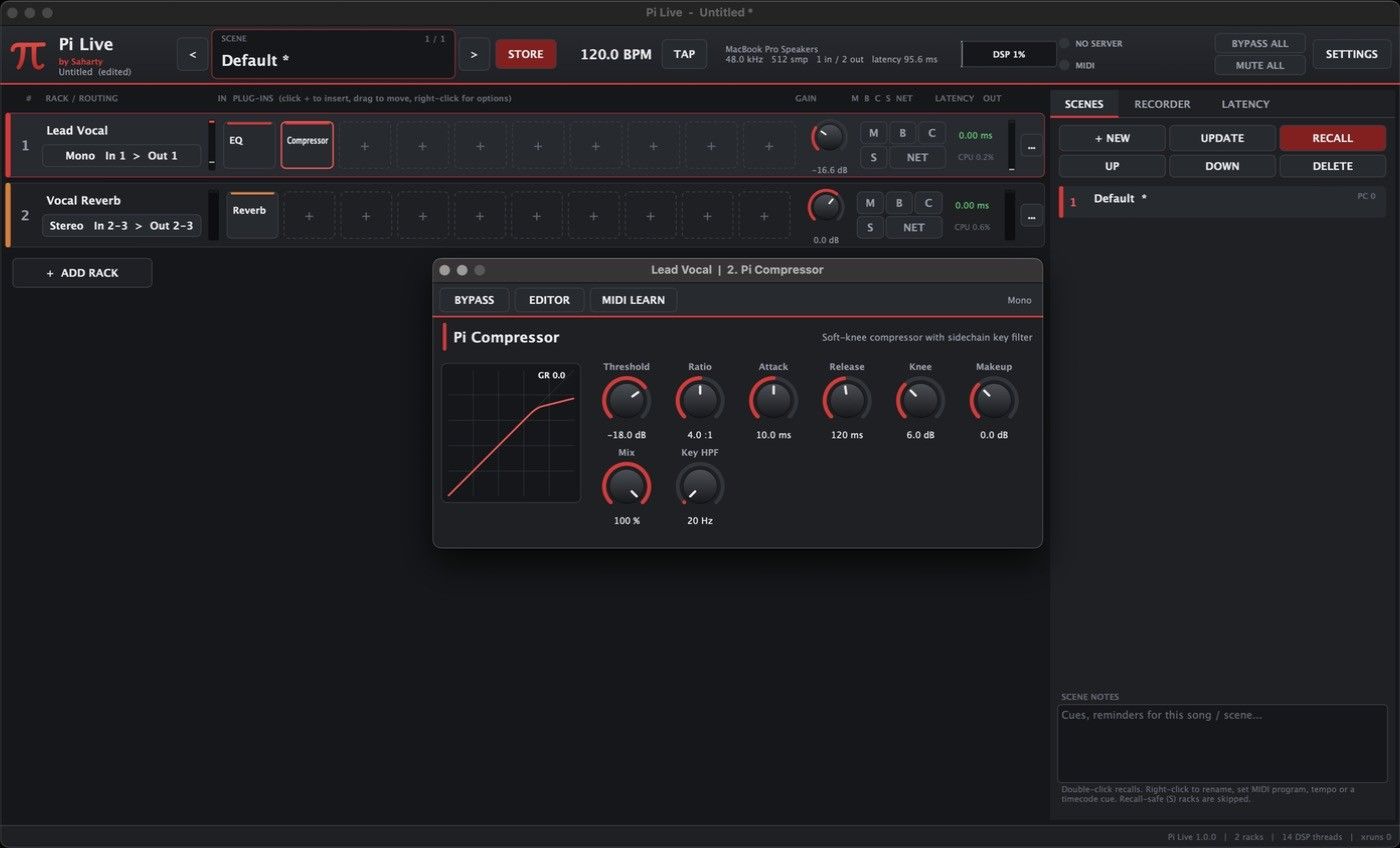
Task: Switch to the Latency tab
Action: tap(1245, 104)
